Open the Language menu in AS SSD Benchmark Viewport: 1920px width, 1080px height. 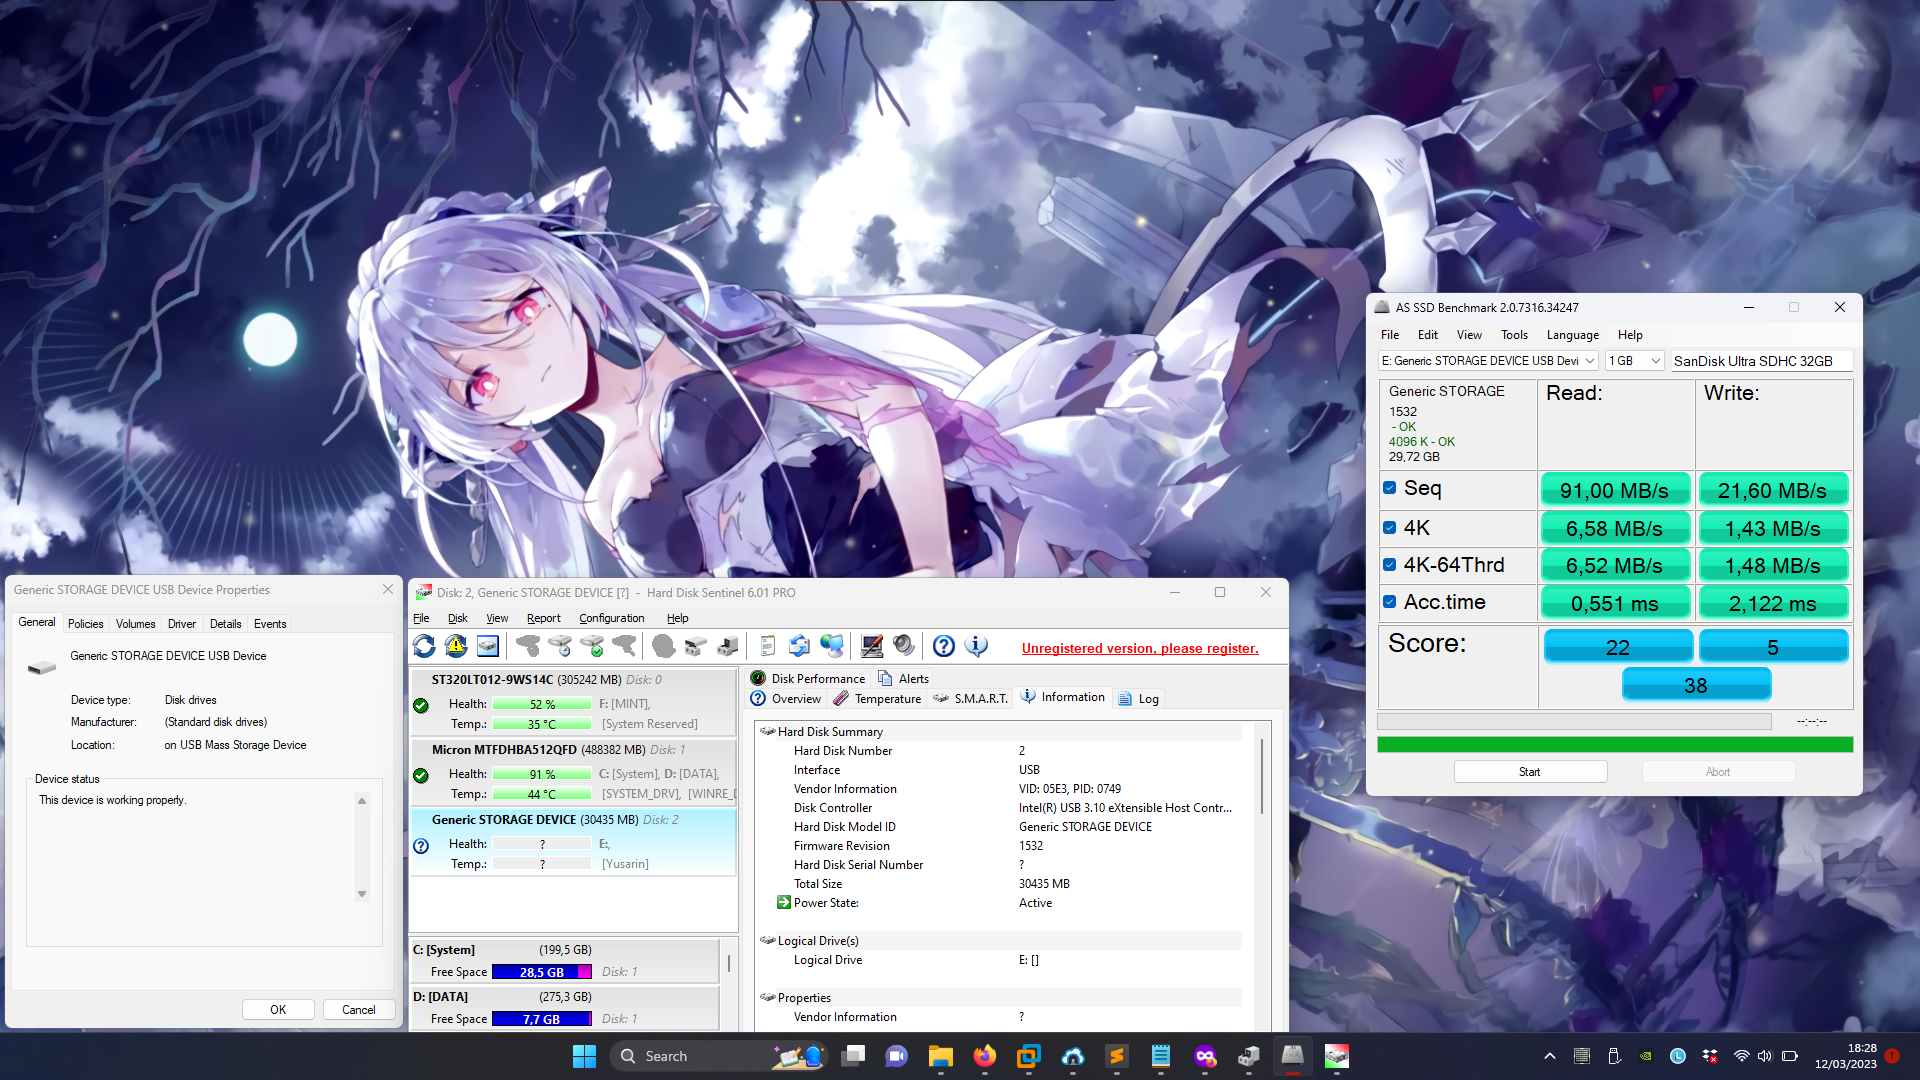click(x=1572, y=335)
